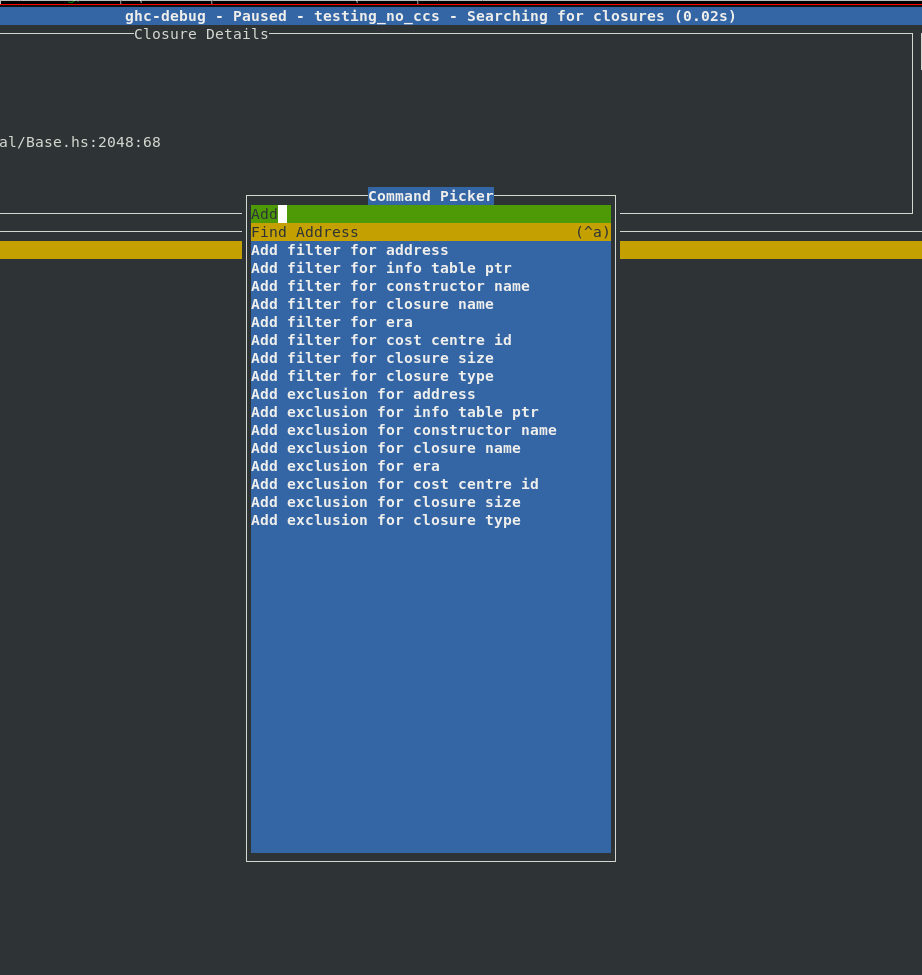Pick Add exclusion for constructor name
This screenshot has width=922, height=975.
click(404, 430)
